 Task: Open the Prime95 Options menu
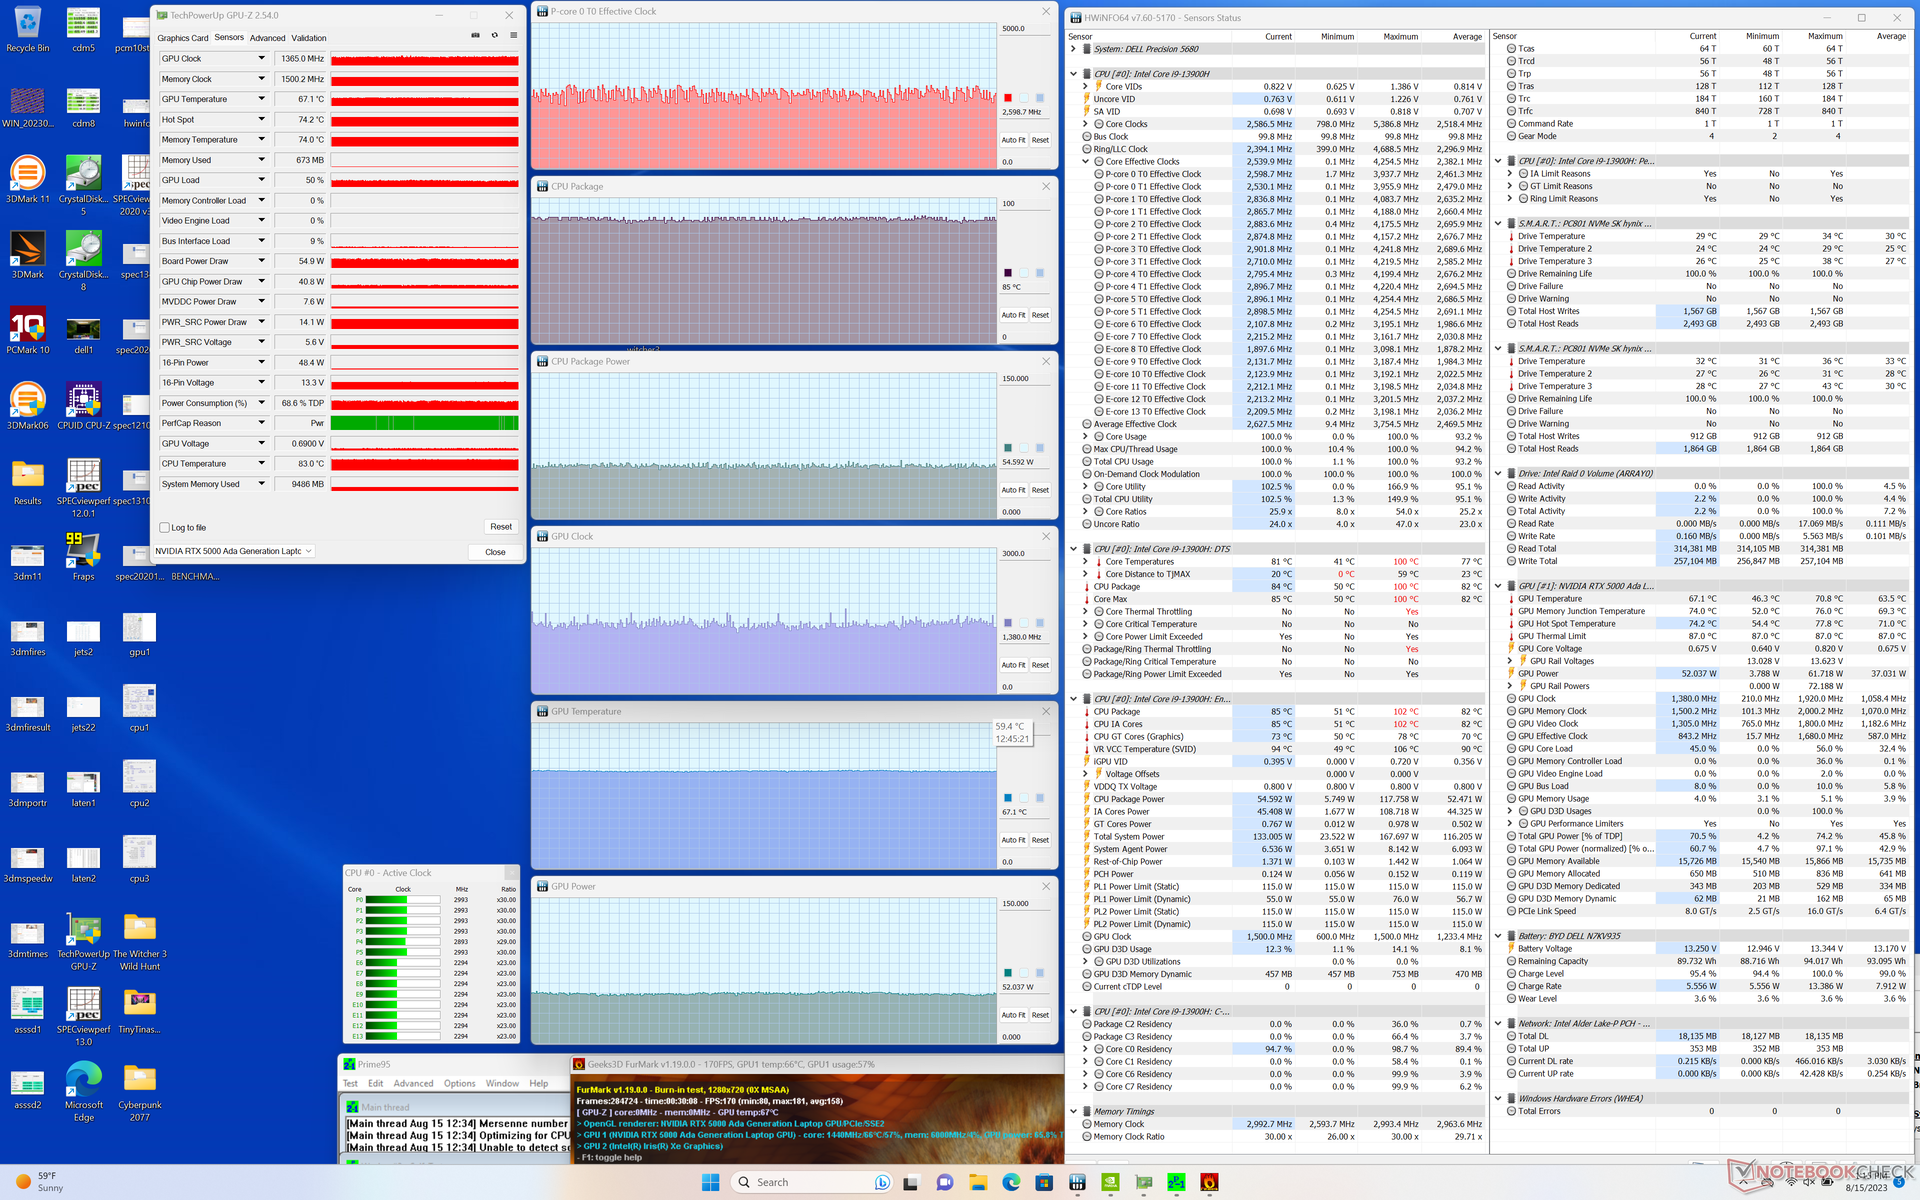tap(459, 1083)
